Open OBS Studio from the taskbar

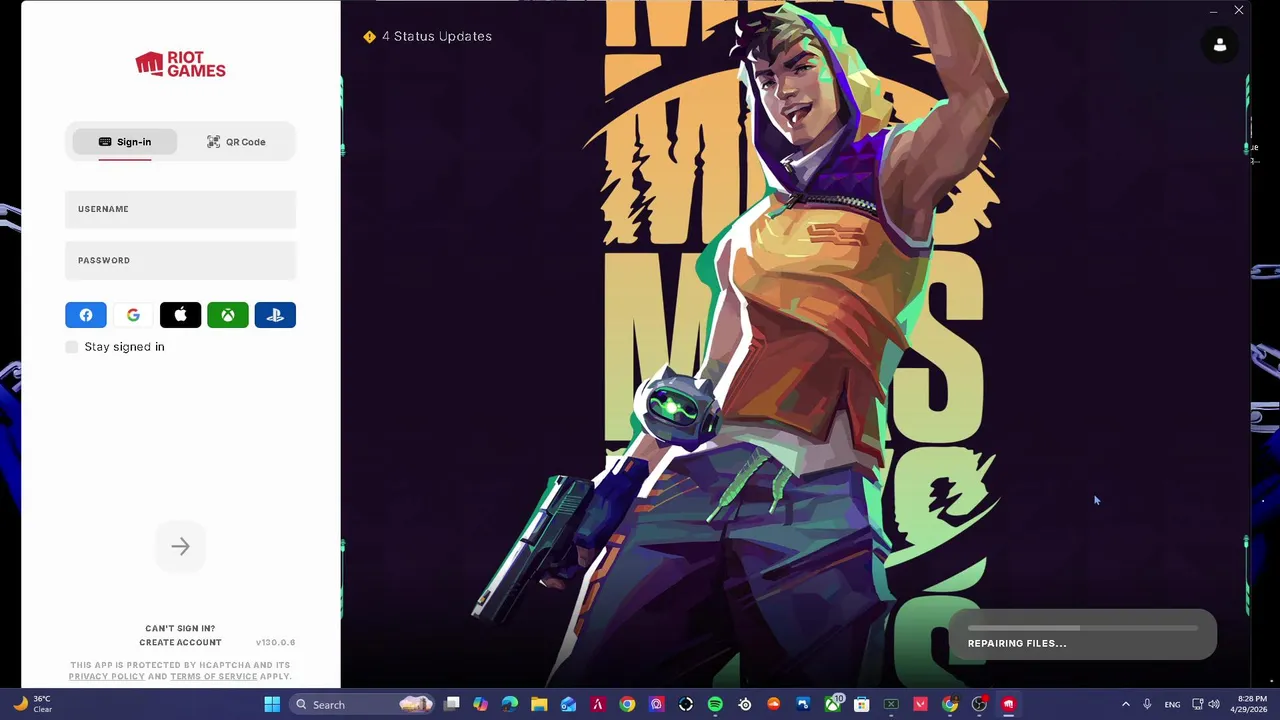[980, 704]
